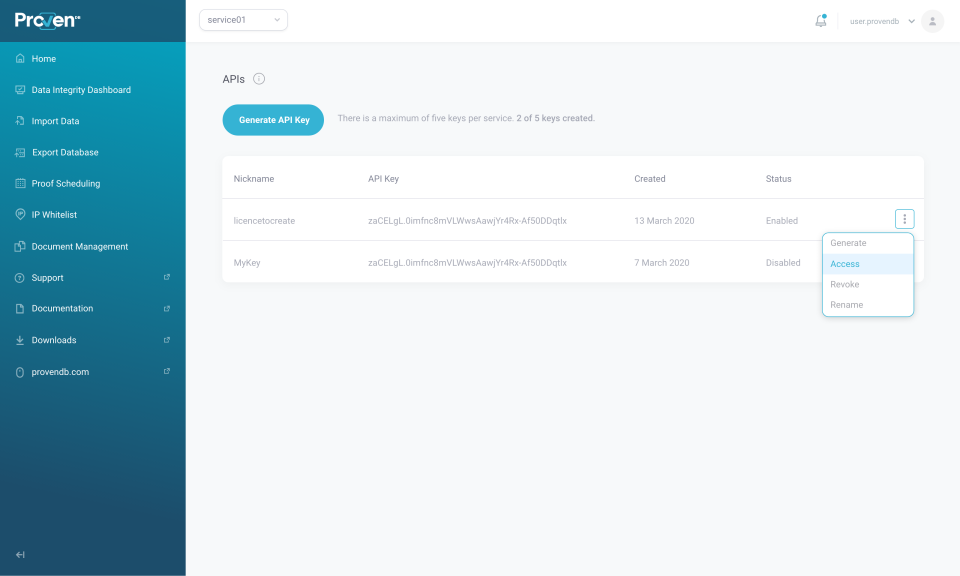
Task: Click the APIs info icon
Action: coord(259,79)
